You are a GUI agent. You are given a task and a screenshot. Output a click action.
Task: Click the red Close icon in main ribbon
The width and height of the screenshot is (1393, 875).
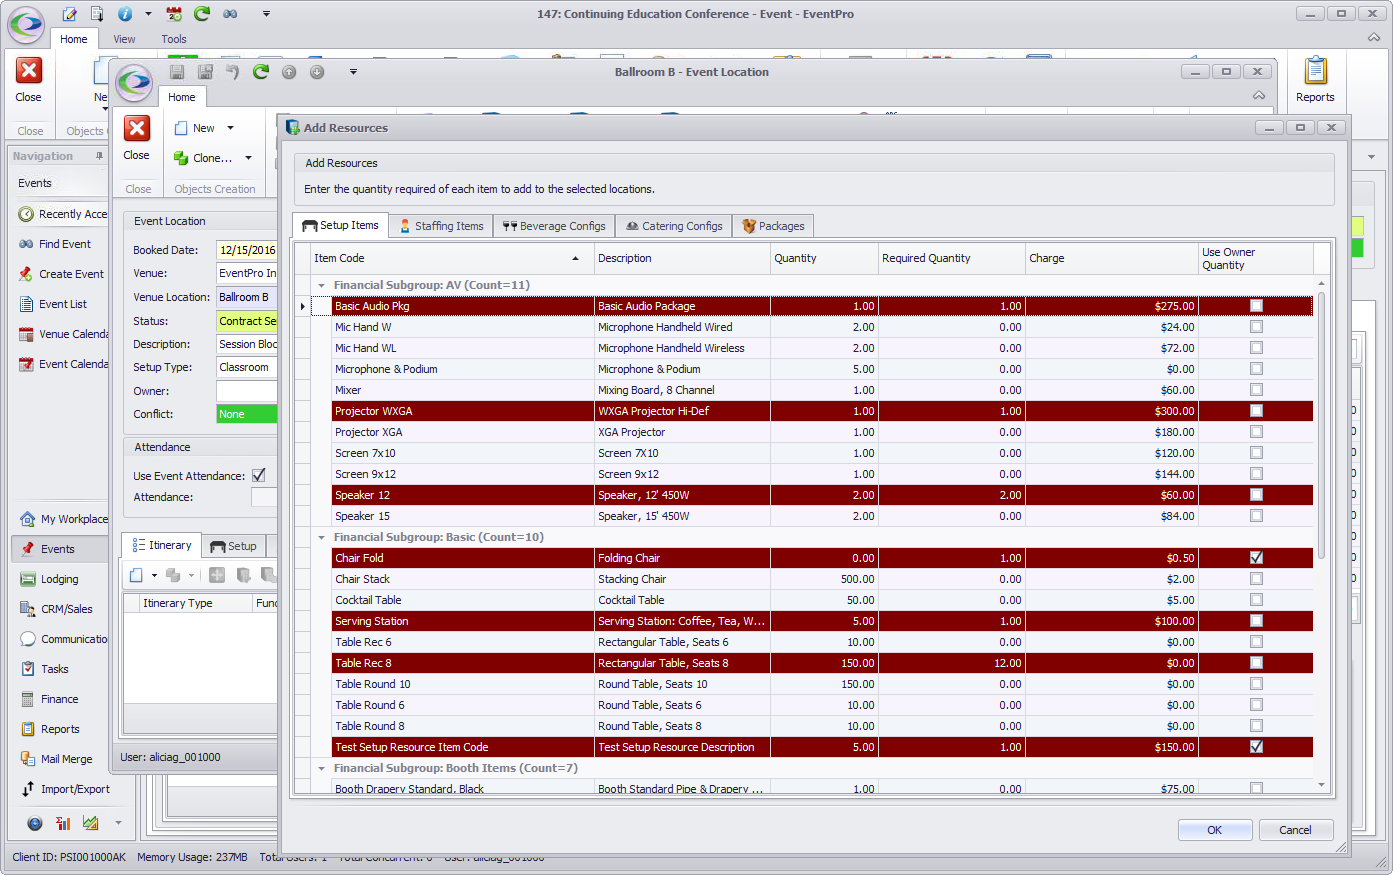point(29,70)
